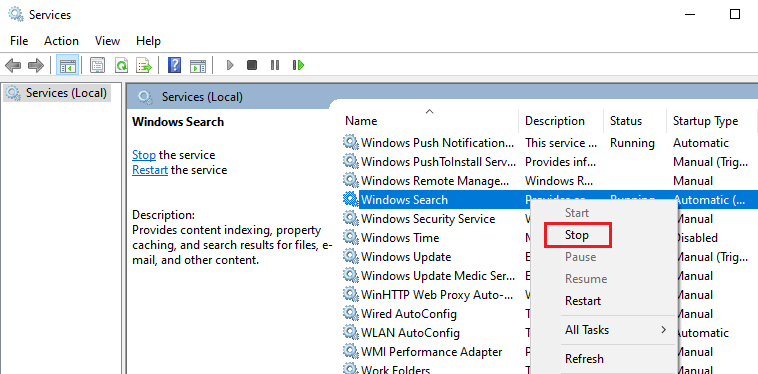Click the gear icon beside Windows Update Medic

coord(350,276)
